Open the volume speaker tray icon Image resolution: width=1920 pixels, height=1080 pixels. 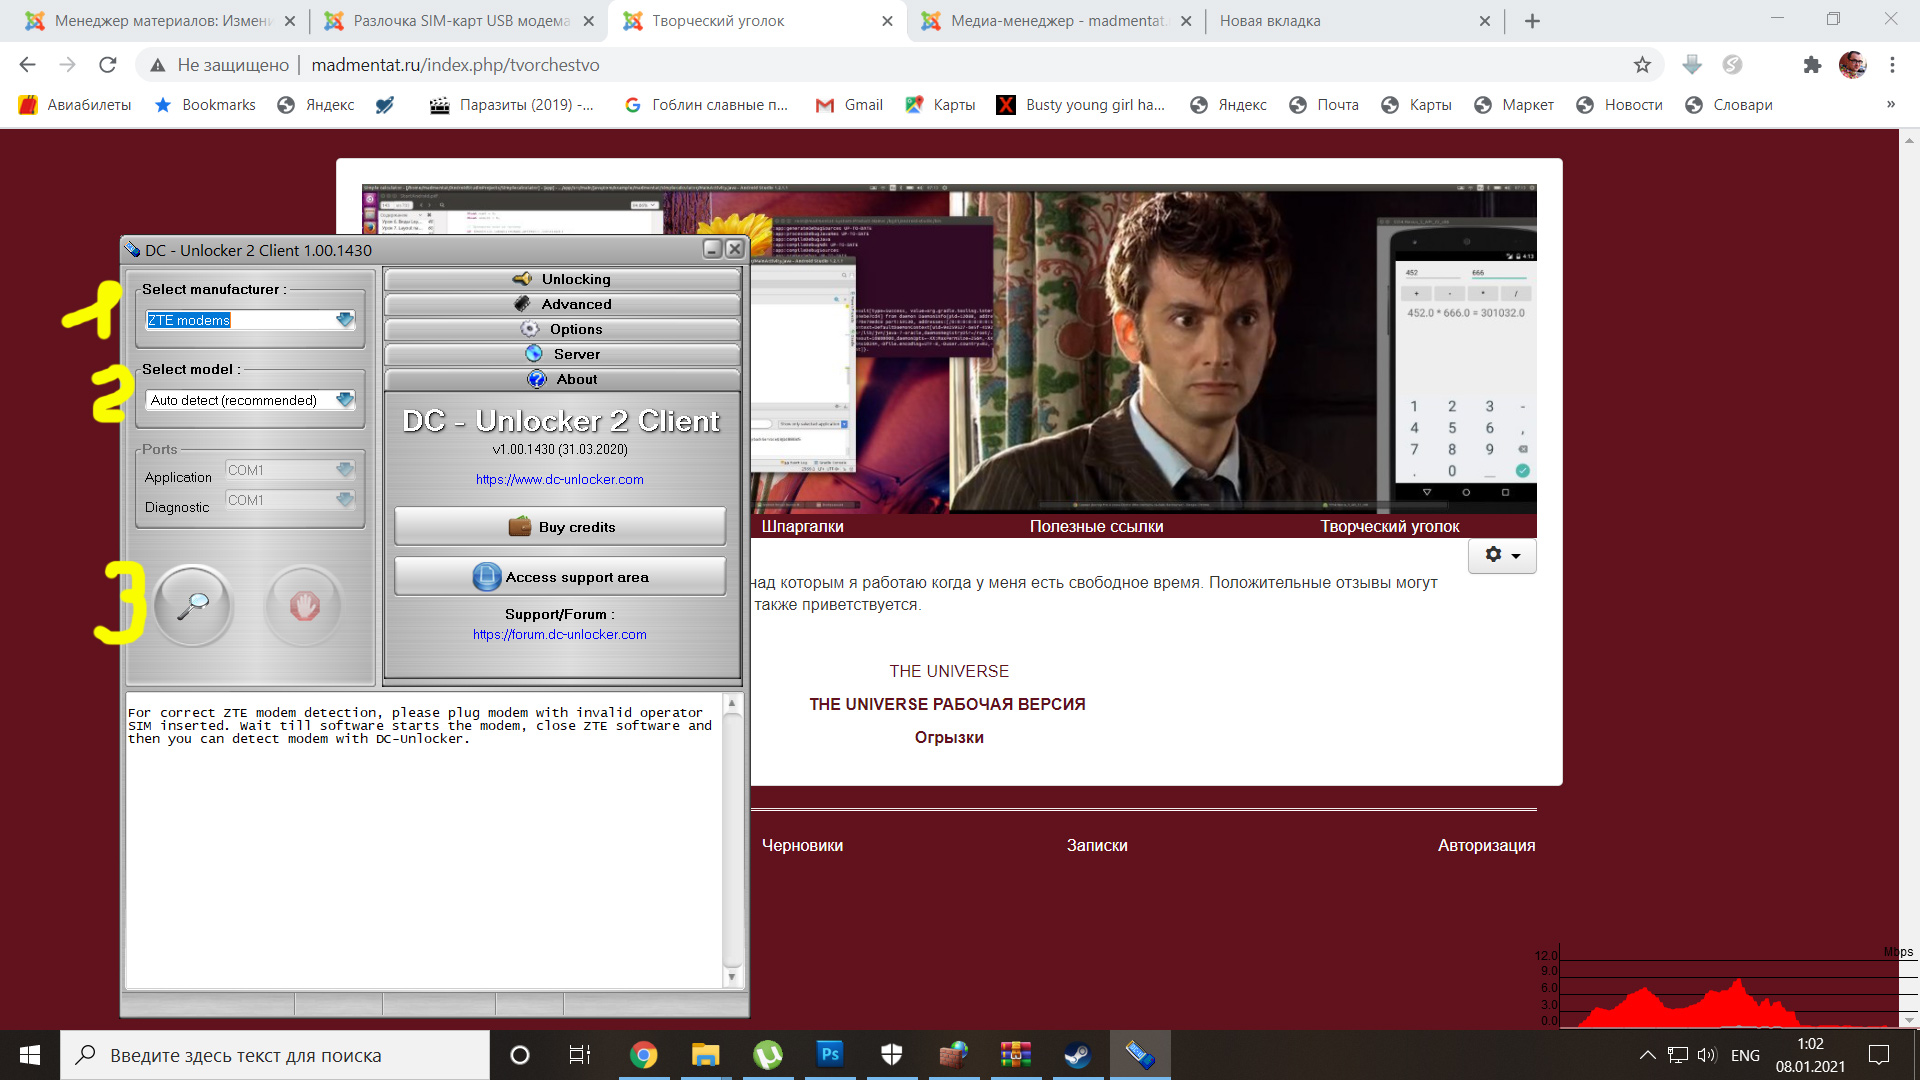[x=1706, y=1055]
